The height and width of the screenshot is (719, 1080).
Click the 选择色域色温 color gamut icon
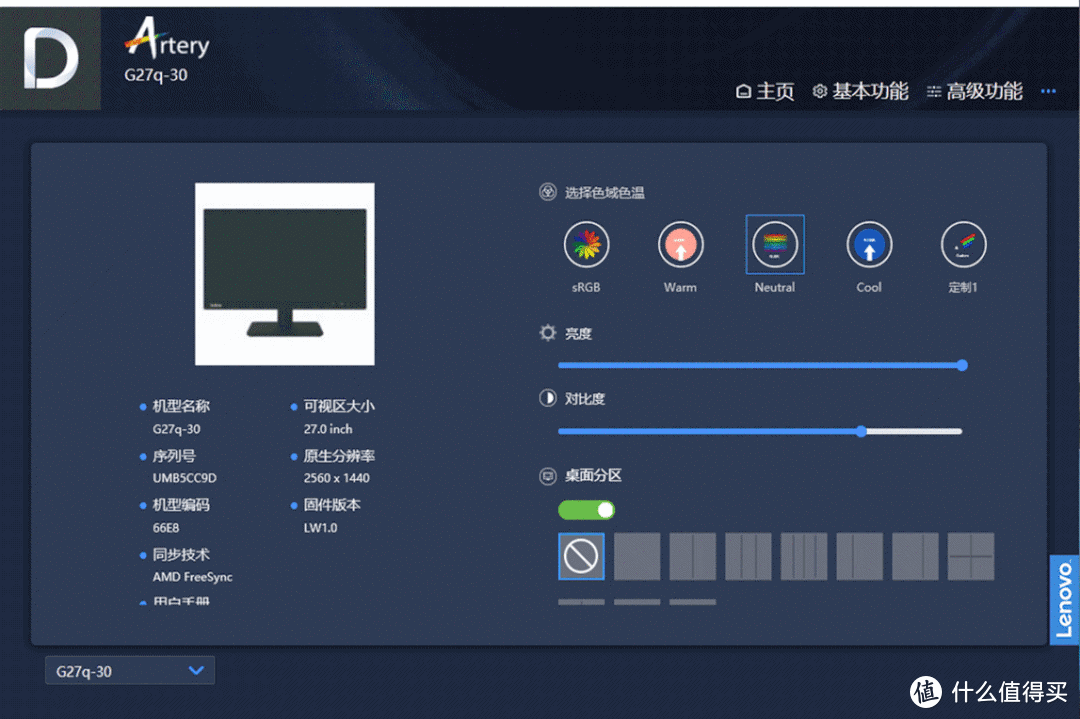[548, 192]
